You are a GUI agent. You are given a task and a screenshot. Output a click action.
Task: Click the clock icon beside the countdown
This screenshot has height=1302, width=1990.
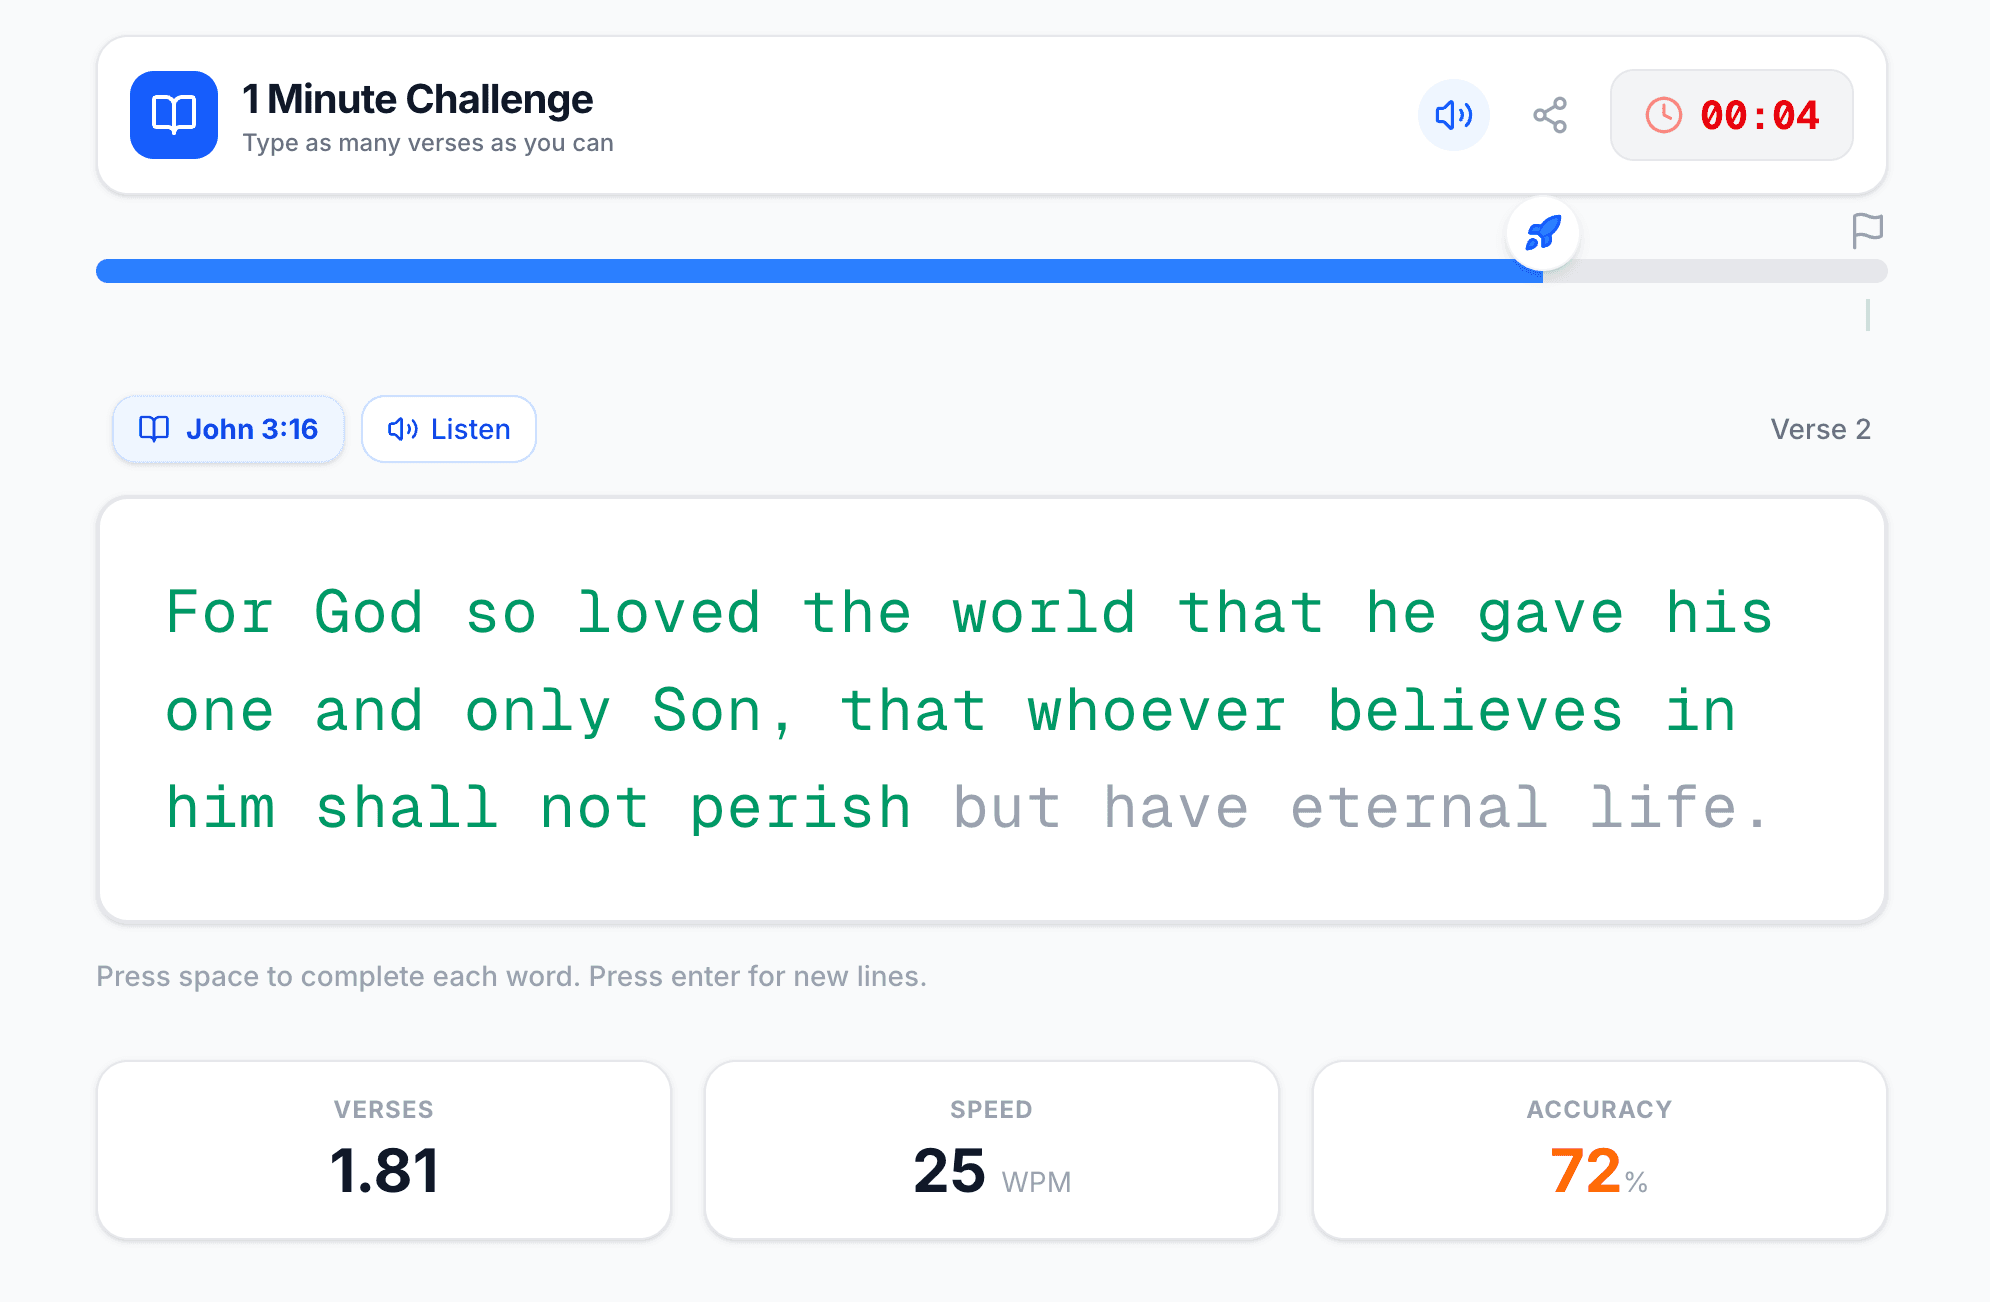click(x=1663, y=115)
